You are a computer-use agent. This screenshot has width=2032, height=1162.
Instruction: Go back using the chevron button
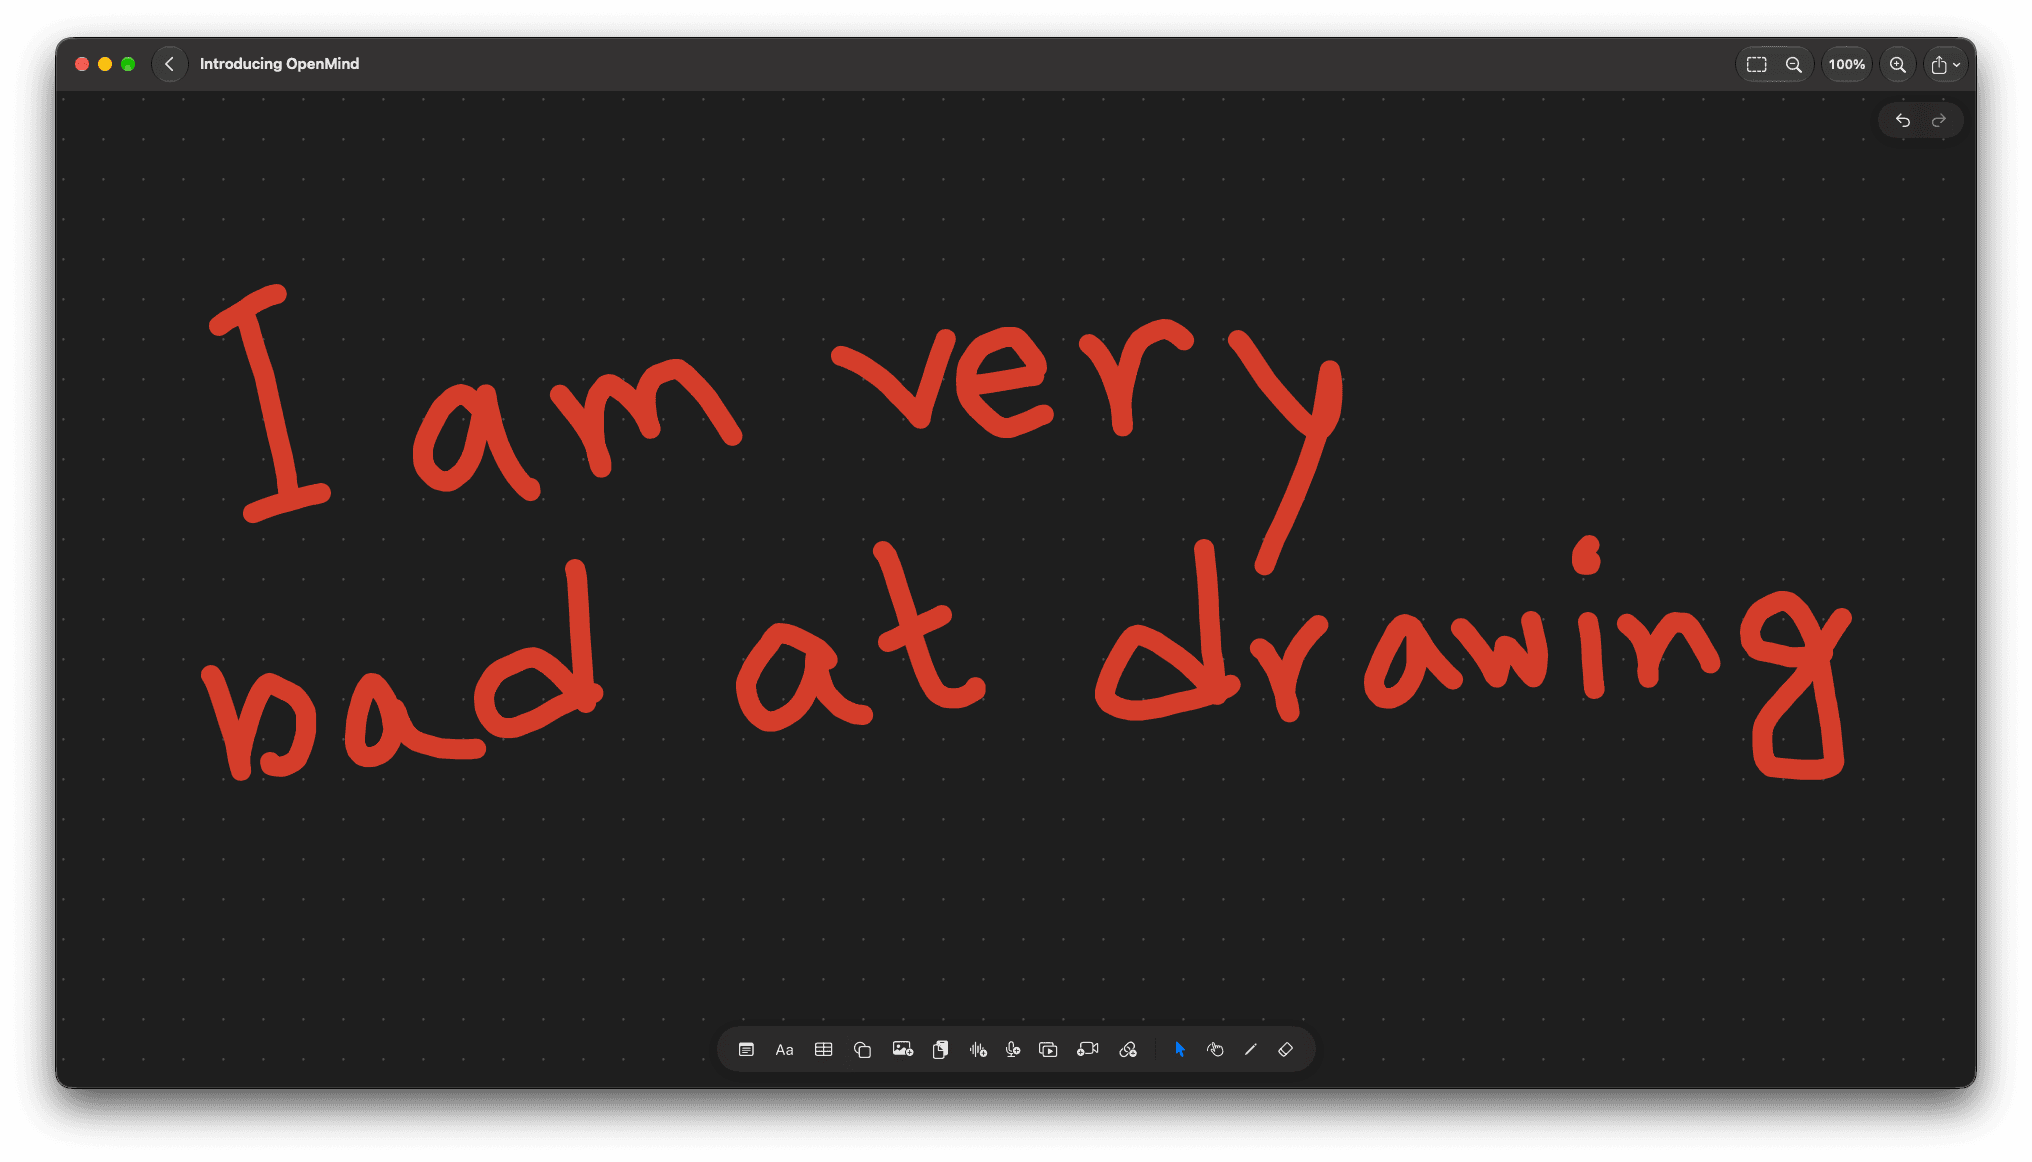point(170,64)
